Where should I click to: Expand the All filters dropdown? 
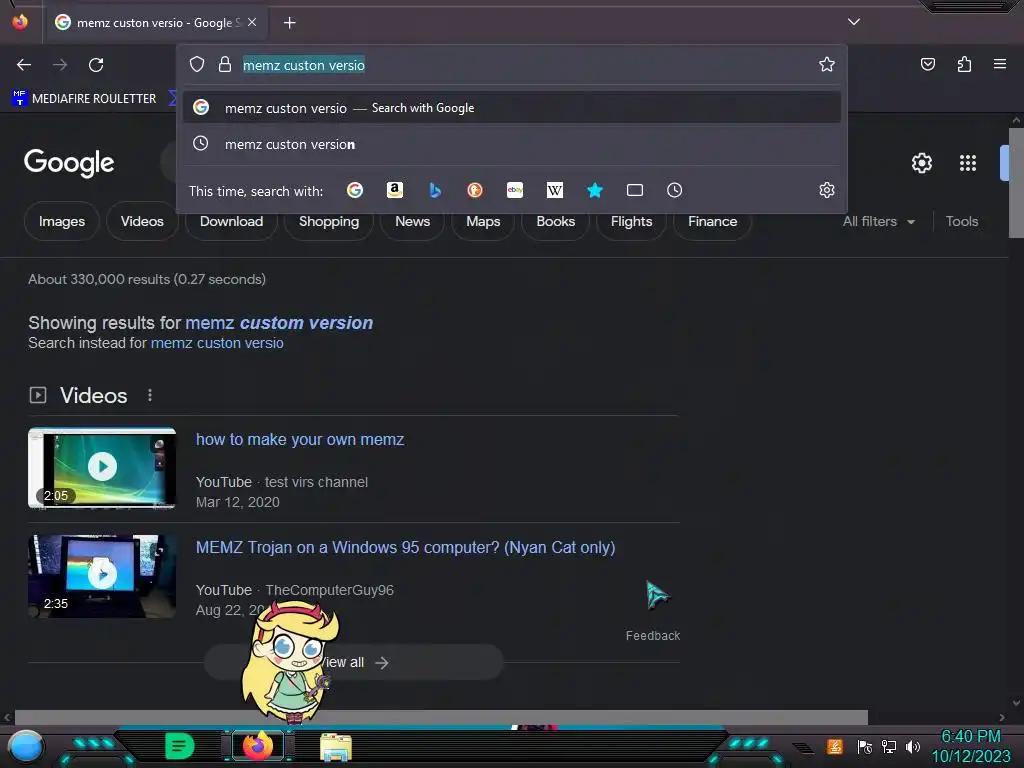click(878, 221)
